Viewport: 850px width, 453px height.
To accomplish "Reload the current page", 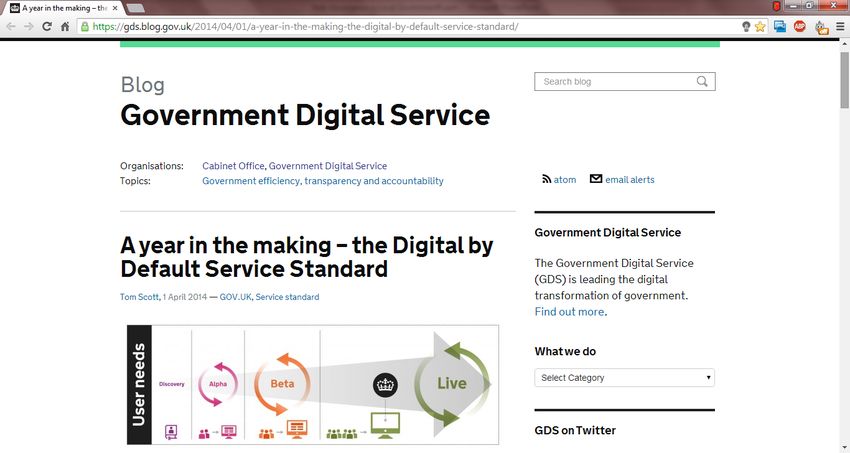I will [x=47, y=27].
